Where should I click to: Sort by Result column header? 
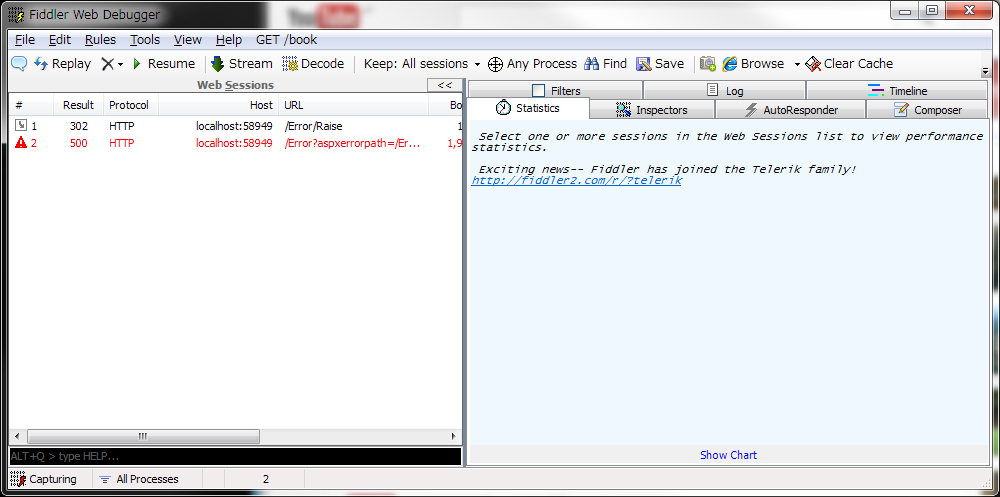pyautogui.click(x=77, y=105)
